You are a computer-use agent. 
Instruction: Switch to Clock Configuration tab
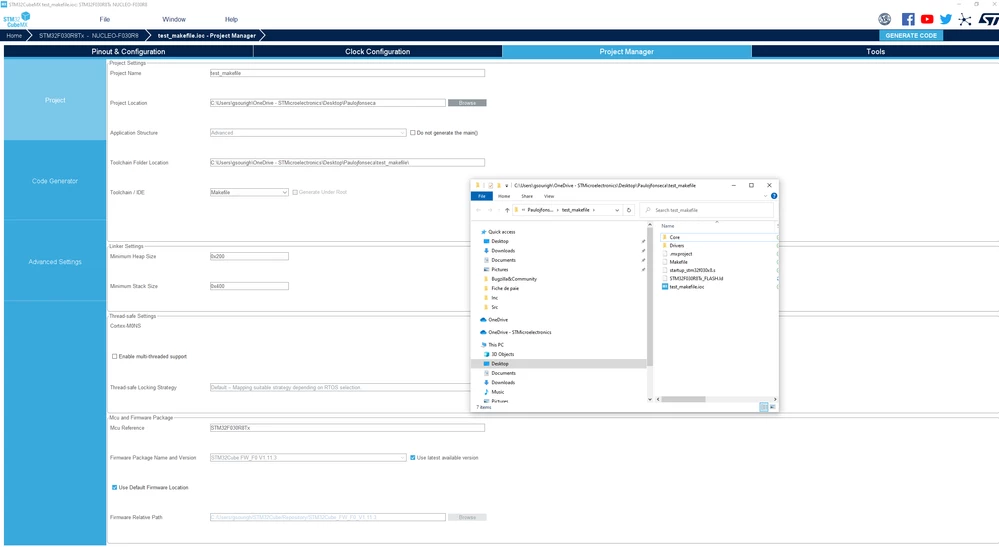[x=377, y=52]
